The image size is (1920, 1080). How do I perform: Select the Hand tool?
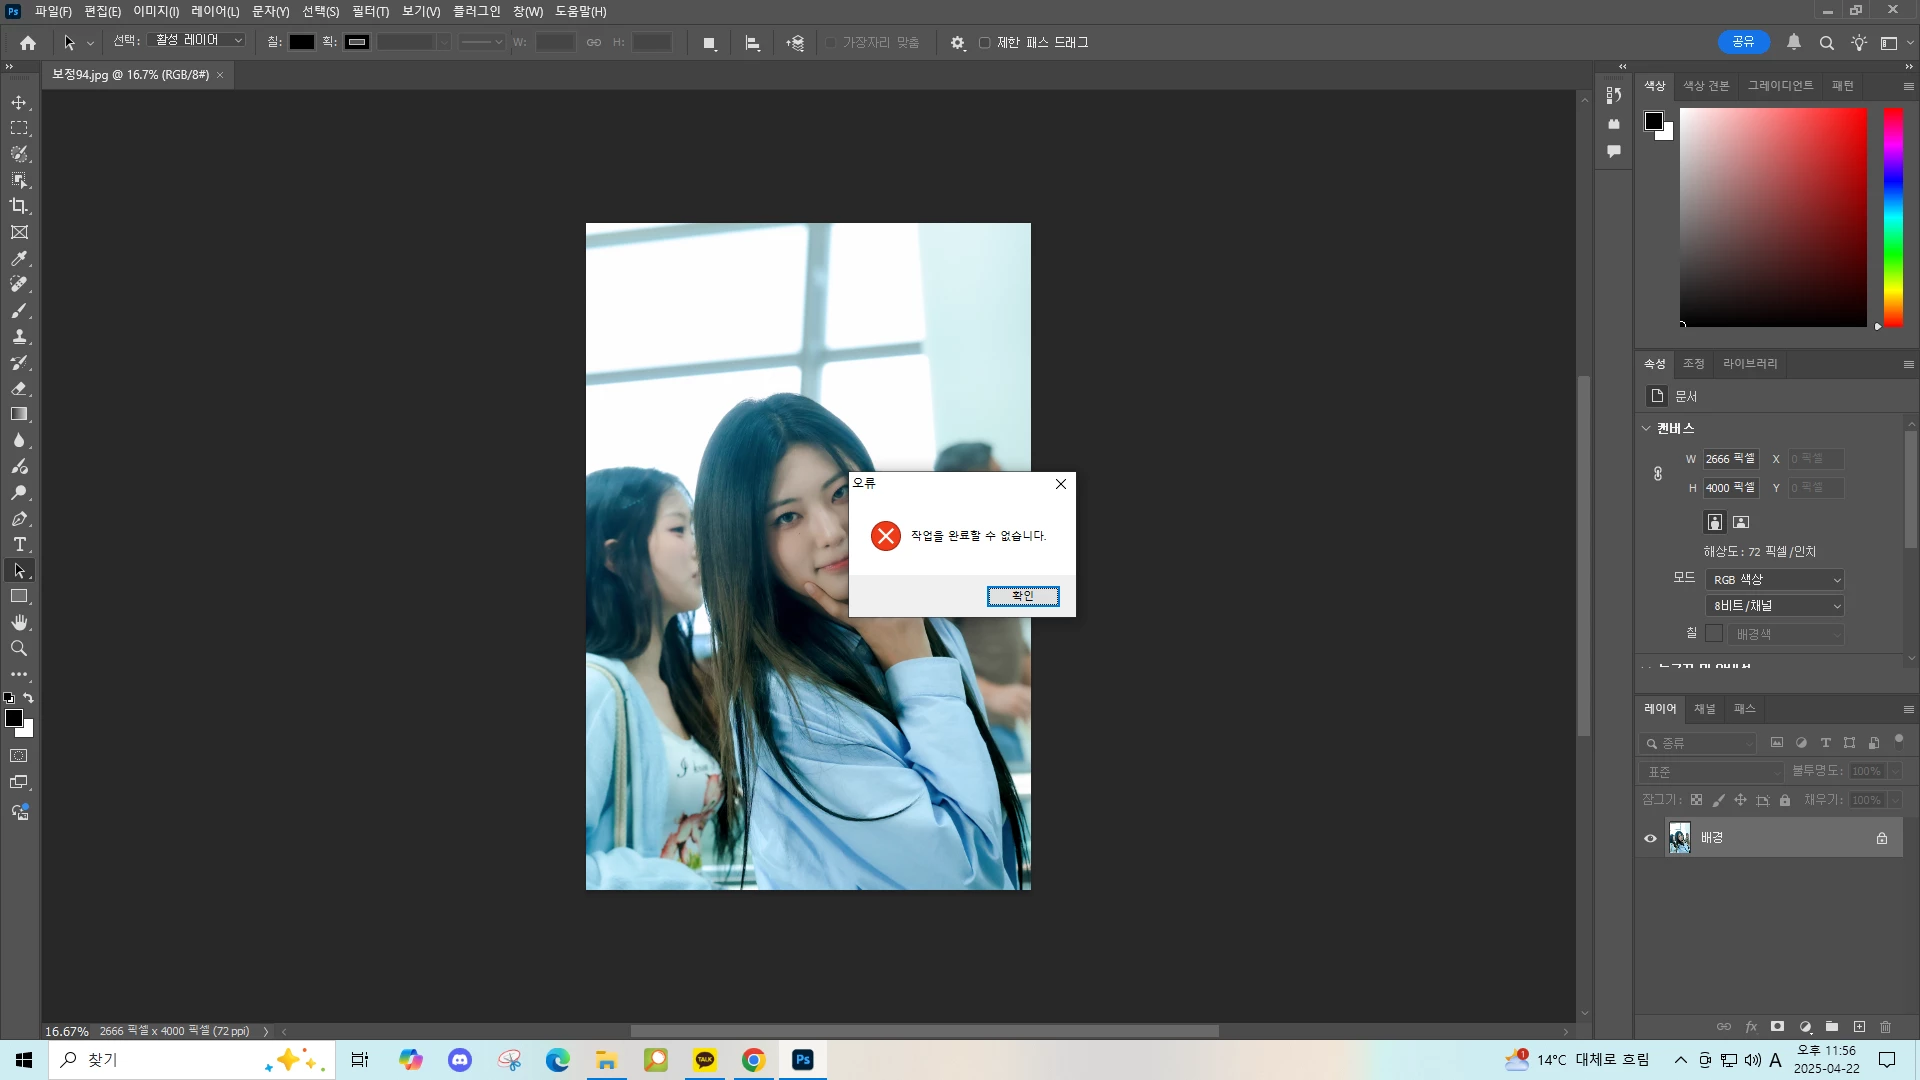click(19, 623)
